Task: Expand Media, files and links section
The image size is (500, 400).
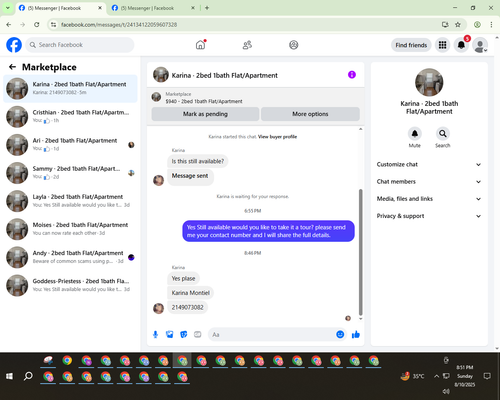Action: coord(429,199)
